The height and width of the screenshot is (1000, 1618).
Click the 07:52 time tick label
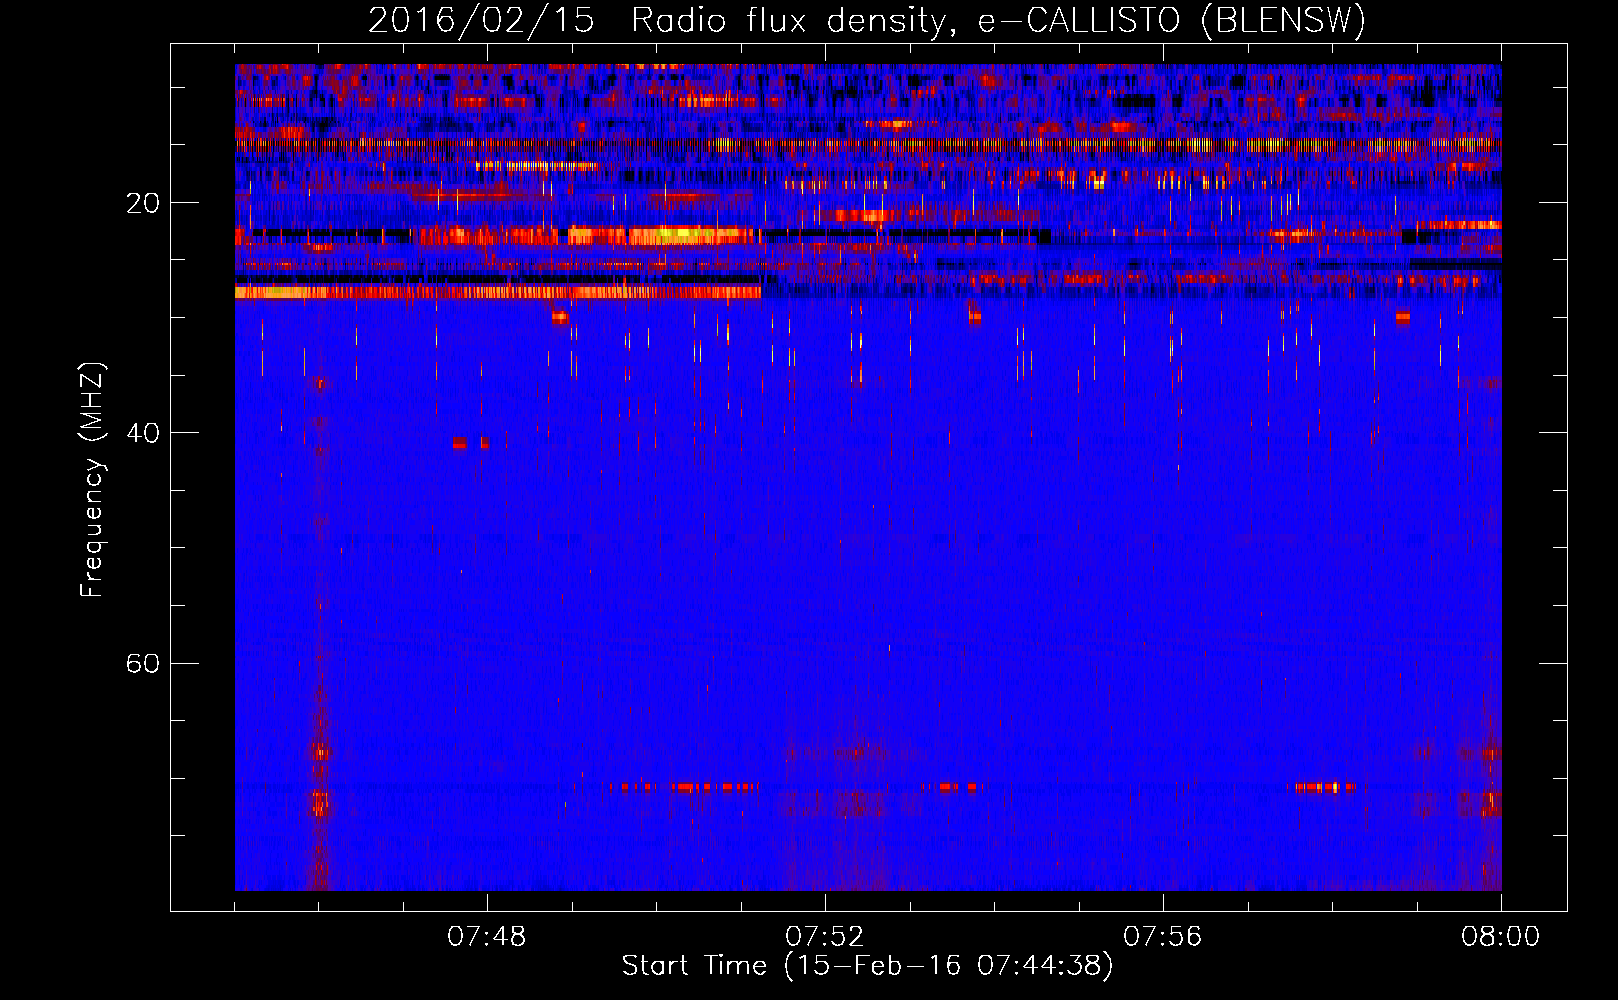(825, 937)
